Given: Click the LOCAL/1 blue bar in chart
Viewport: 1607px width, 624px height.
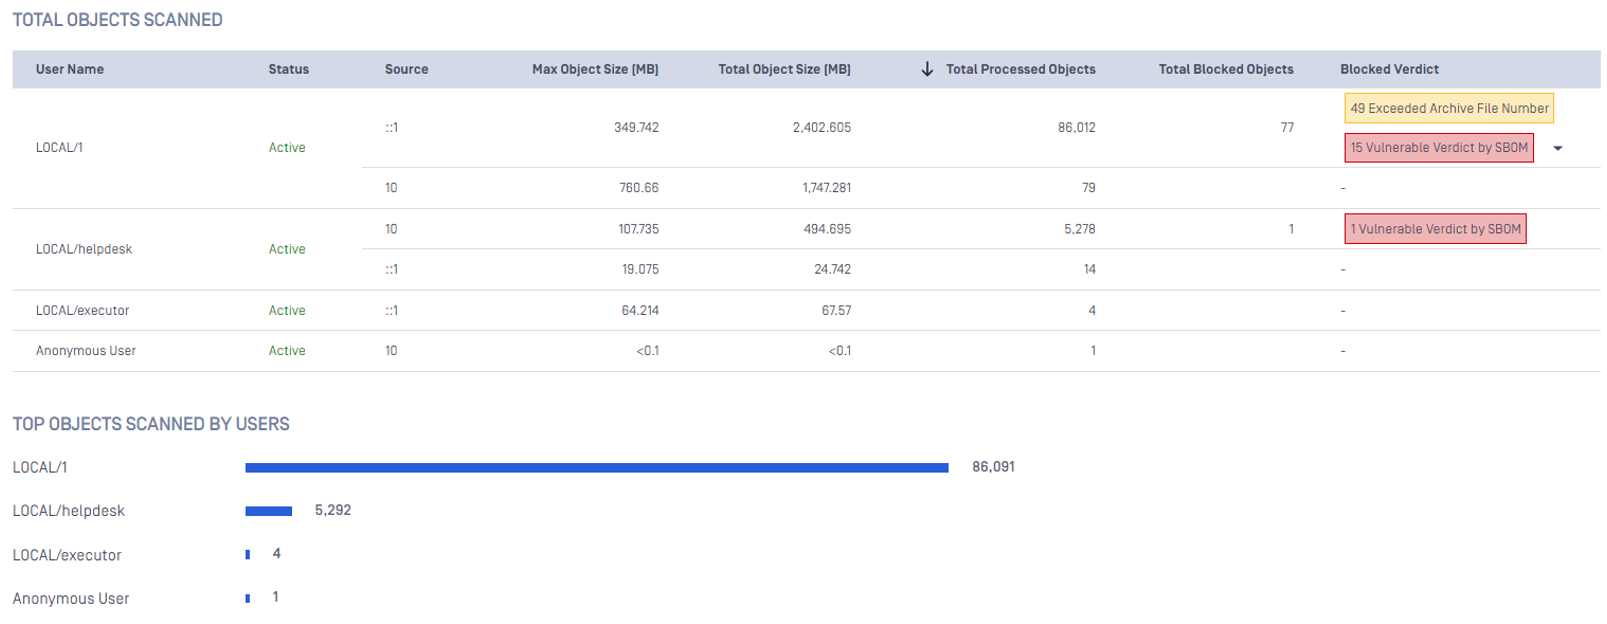Looking at the screenshot, I should [596, 468].
